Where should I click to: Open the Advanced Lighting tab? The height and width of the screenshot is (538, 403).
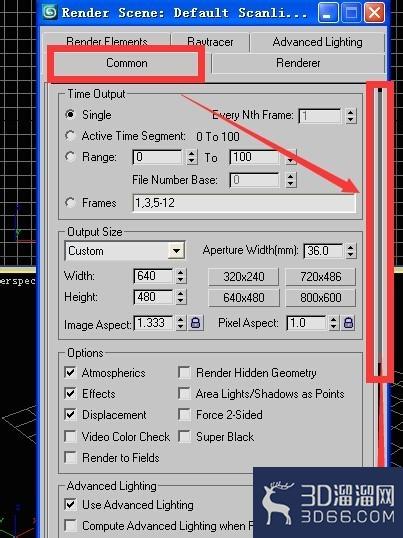coord(317,42)
